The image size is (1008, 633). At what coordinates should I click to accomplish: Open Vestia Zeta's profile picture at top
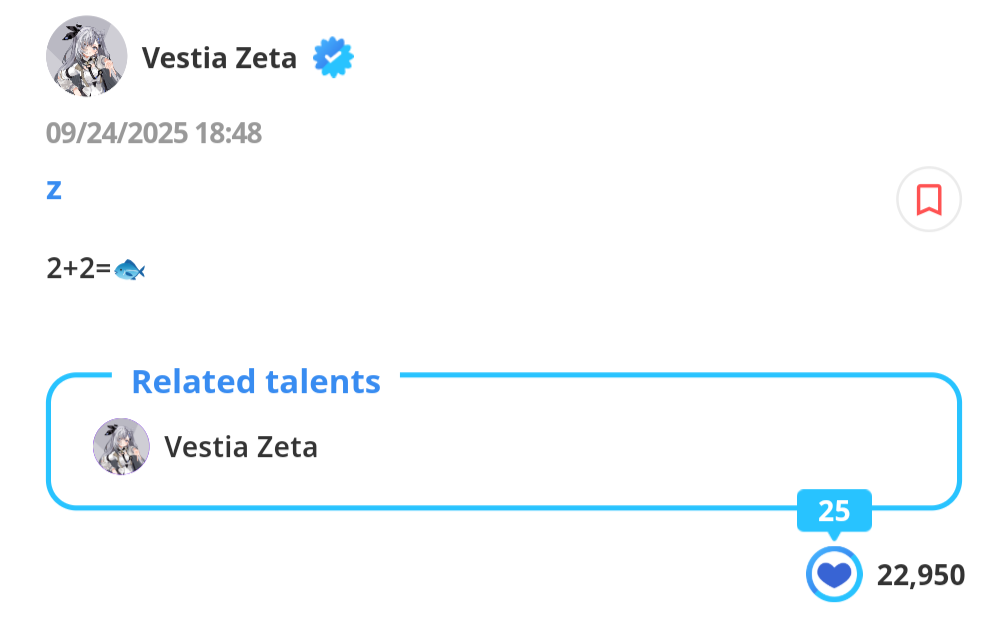tap(86, 57)
